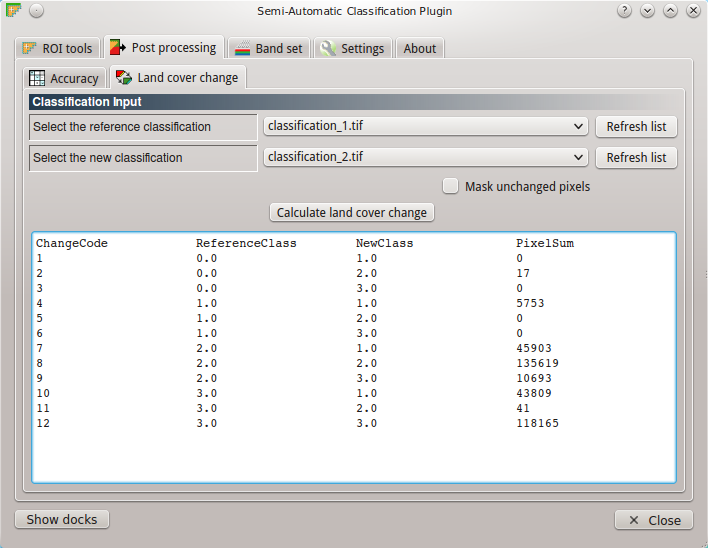Screen dimensions: 708x548
Task: Minimize the window with the down chevron
Action: pyautogui.click(x=647, y=10)
